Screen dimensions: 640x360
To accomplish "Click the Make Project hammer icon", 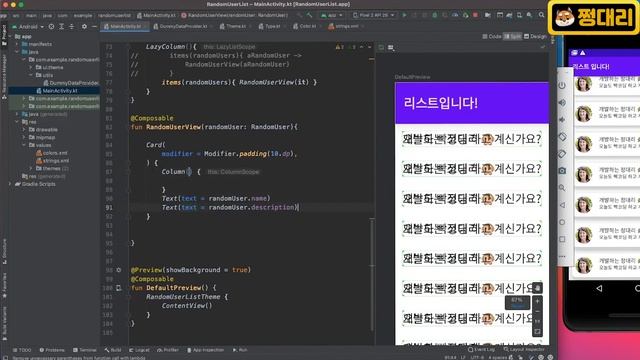I will point(309,15).
